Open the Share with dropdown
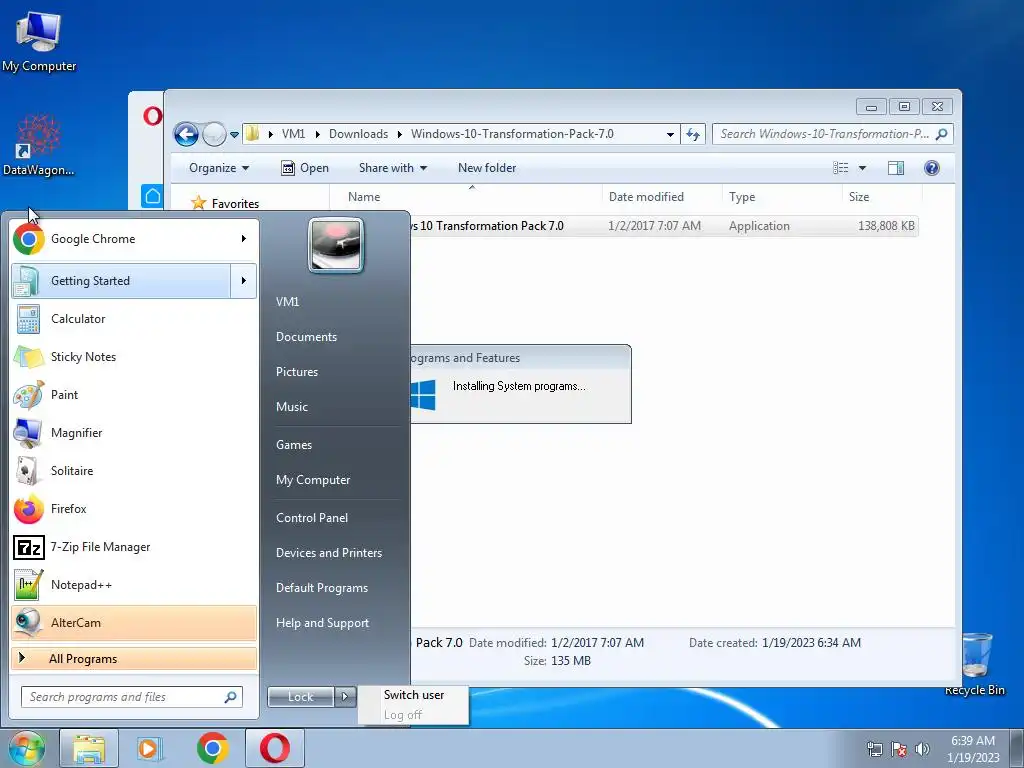 point(392,168)
